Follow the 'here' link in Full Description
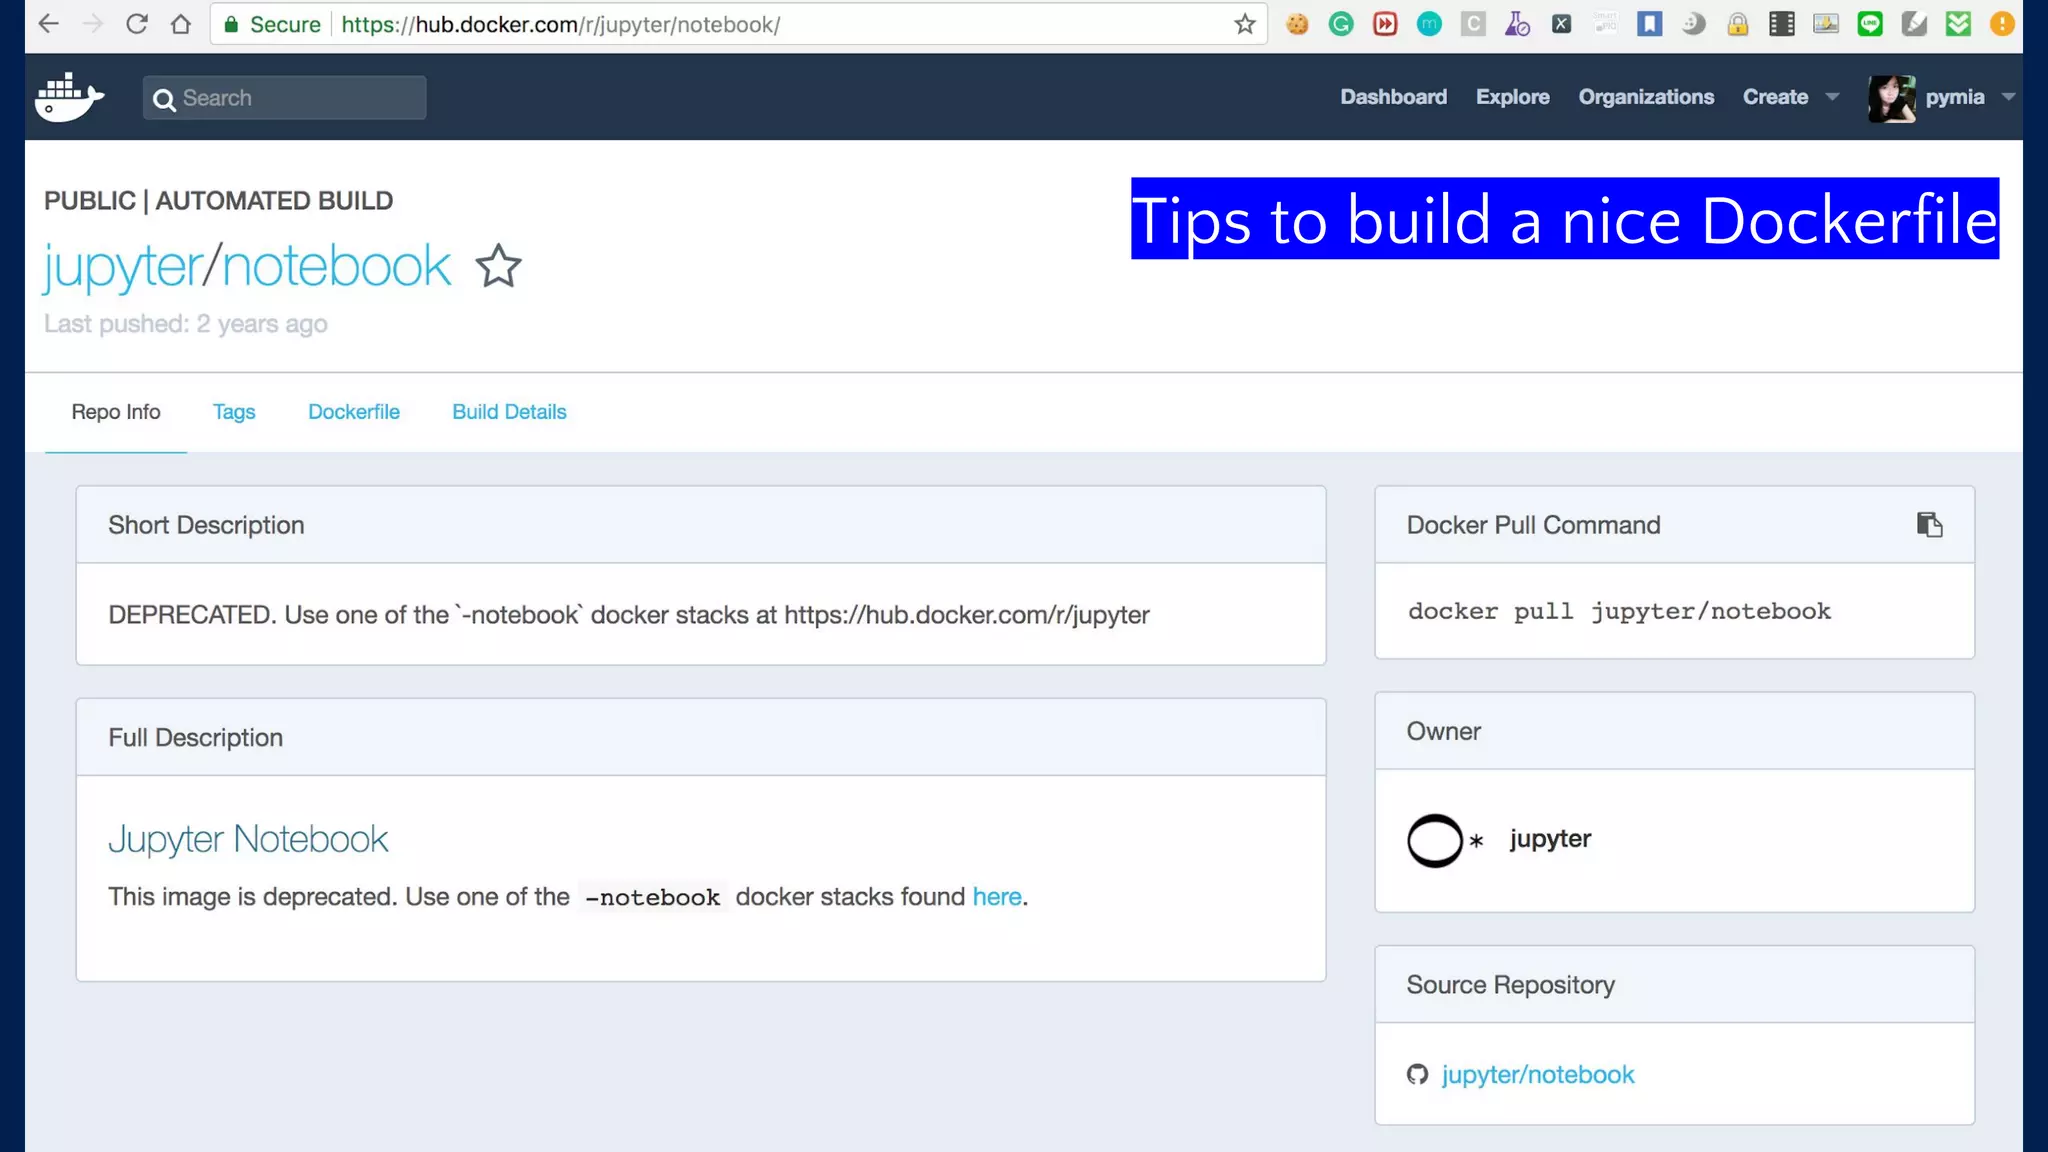Screen dimensions: 2048x1152 (997, 897)
